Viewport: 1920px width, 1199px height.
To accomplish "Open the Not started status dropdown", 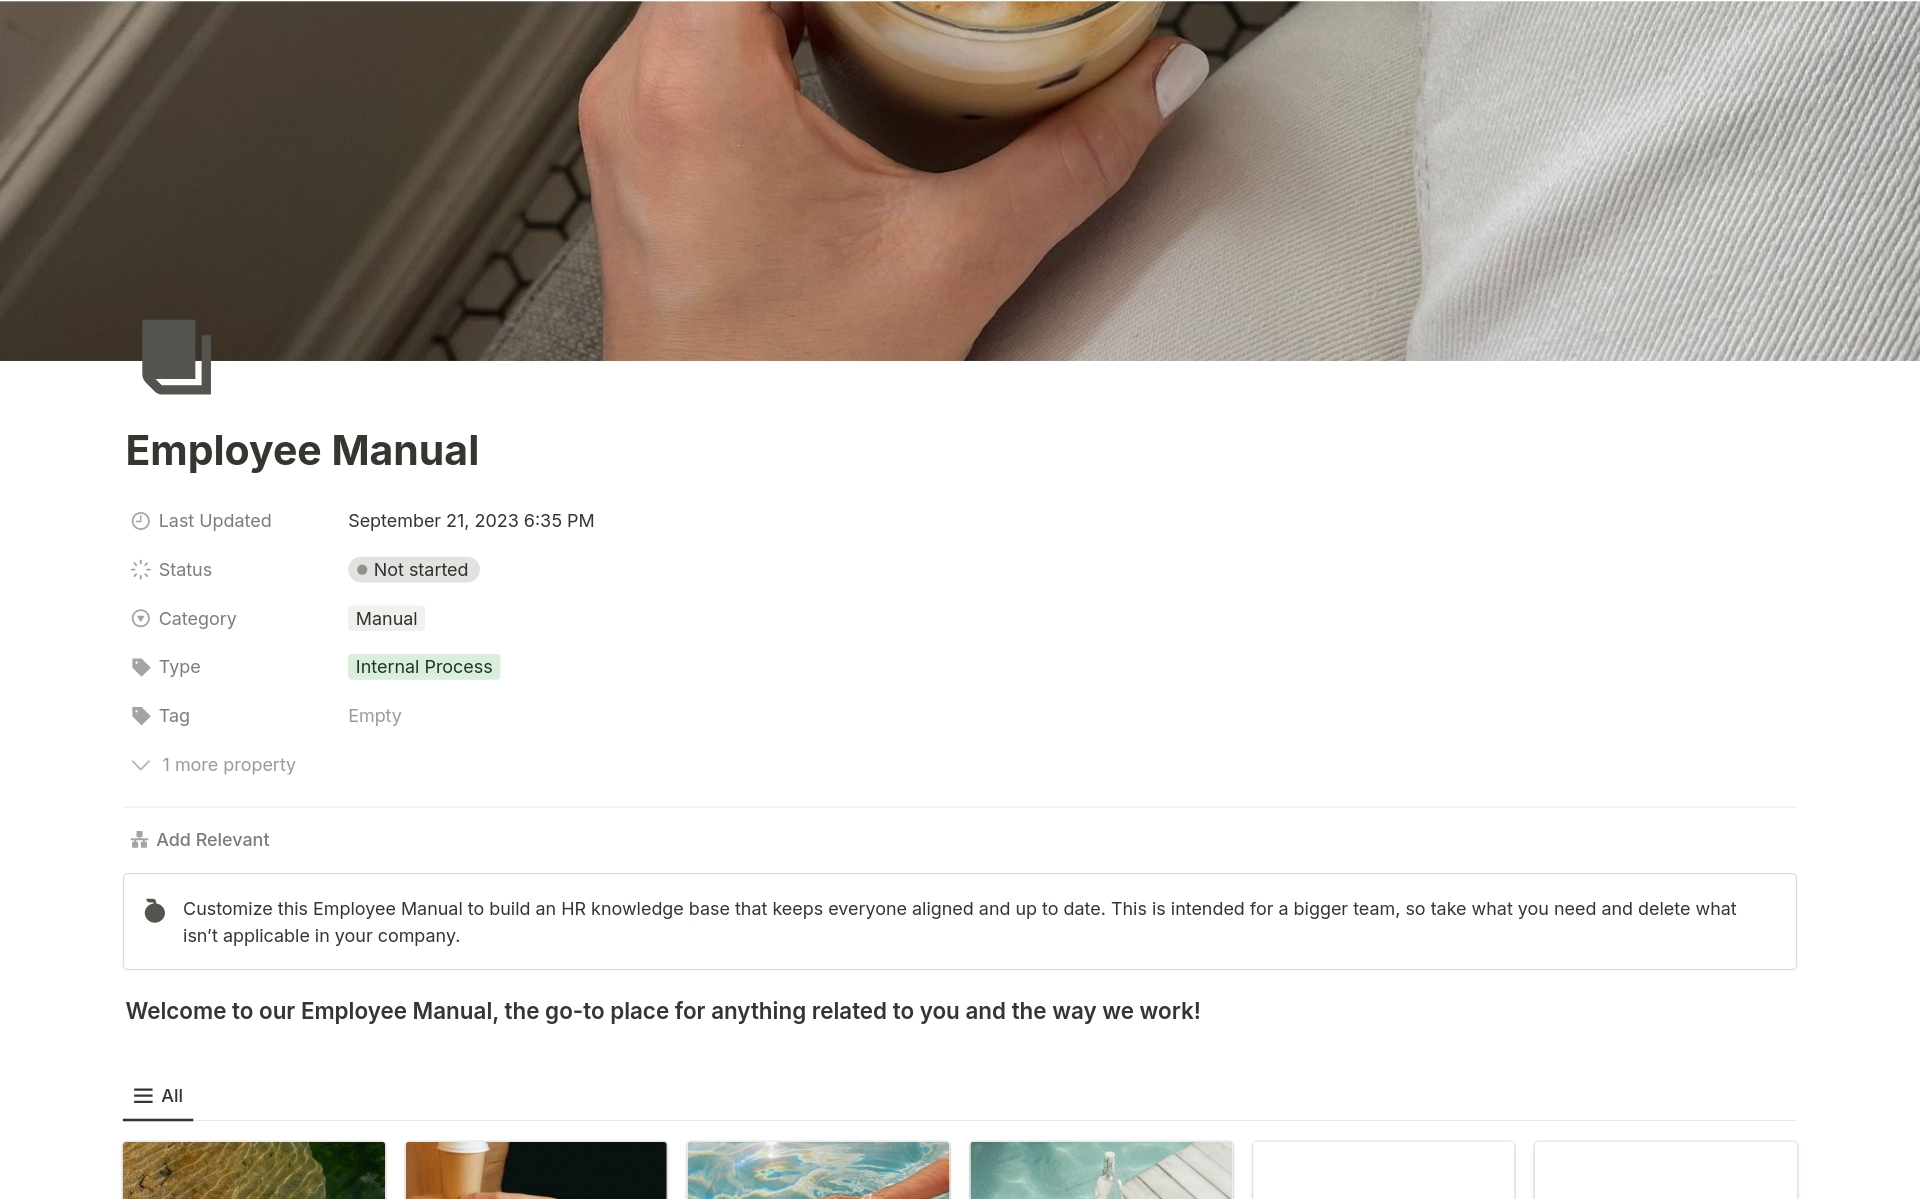I will (414, 570).
